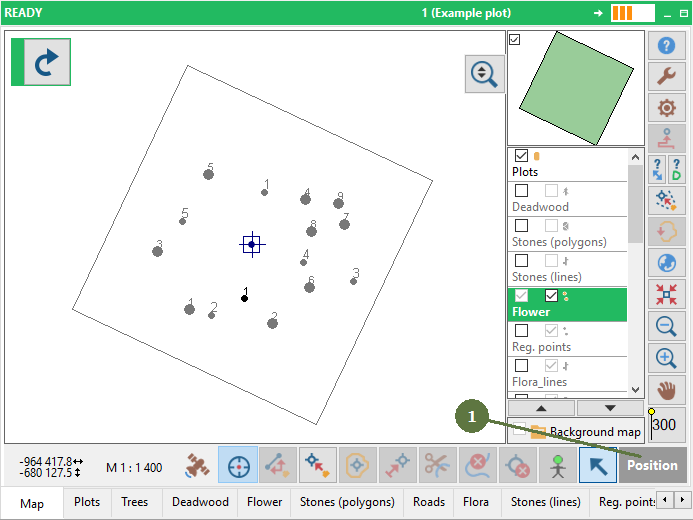Toggle the Plots layer checkbox
Image resolution: width=693 pixels, height=520 pixels.
pos(521,156)
